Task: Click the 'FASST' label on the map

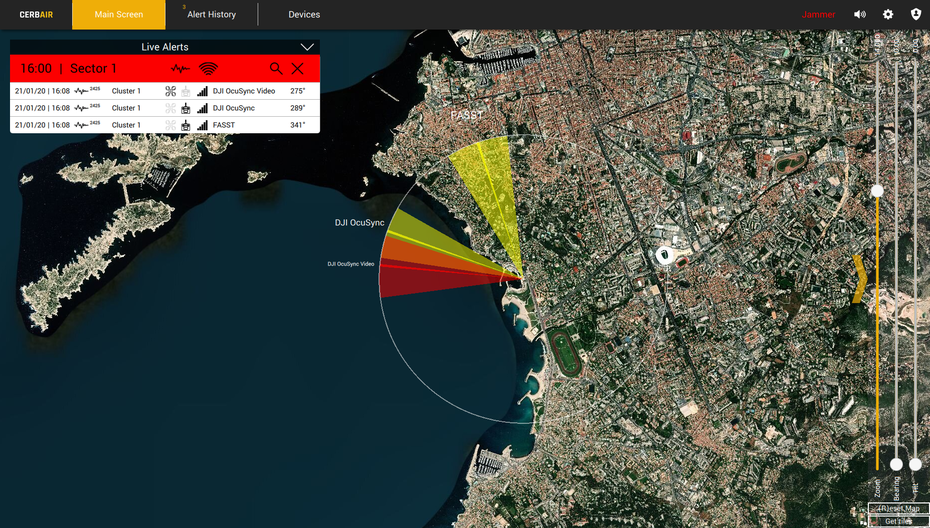Action: pyautogui.click(x=467, y=114)
